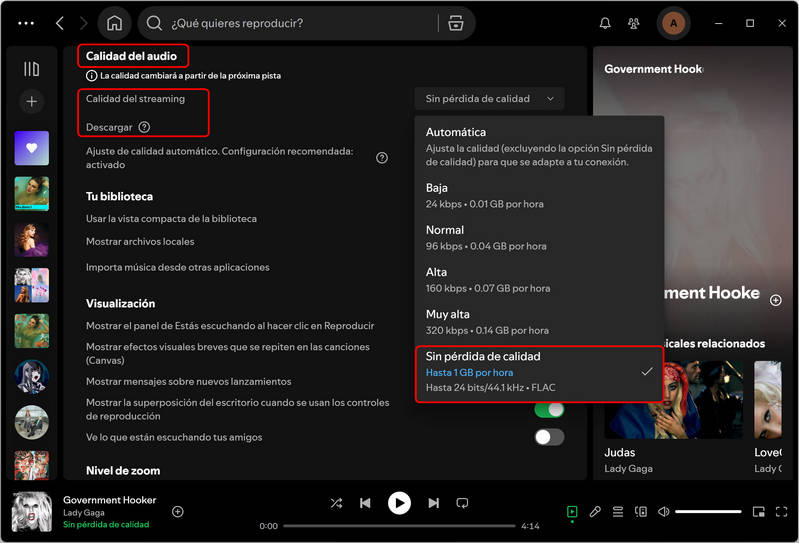Click Calidad del streaming label

coord(135,99)
